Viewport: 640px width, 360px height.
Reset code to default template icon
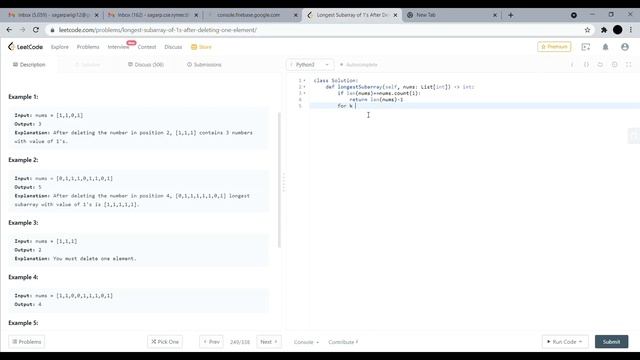point(600,64)
